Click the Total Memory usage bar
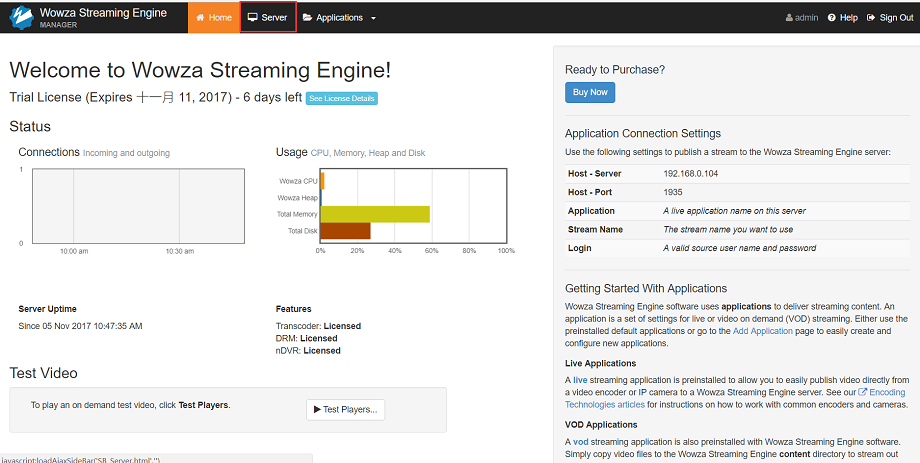Viewport: 920px width, 463px height. [x=375, y=214]
